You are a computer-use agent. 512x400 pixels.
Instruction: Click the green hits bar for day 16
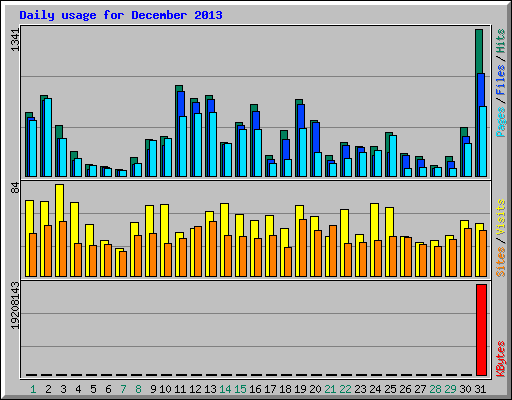tap(254, 108)
